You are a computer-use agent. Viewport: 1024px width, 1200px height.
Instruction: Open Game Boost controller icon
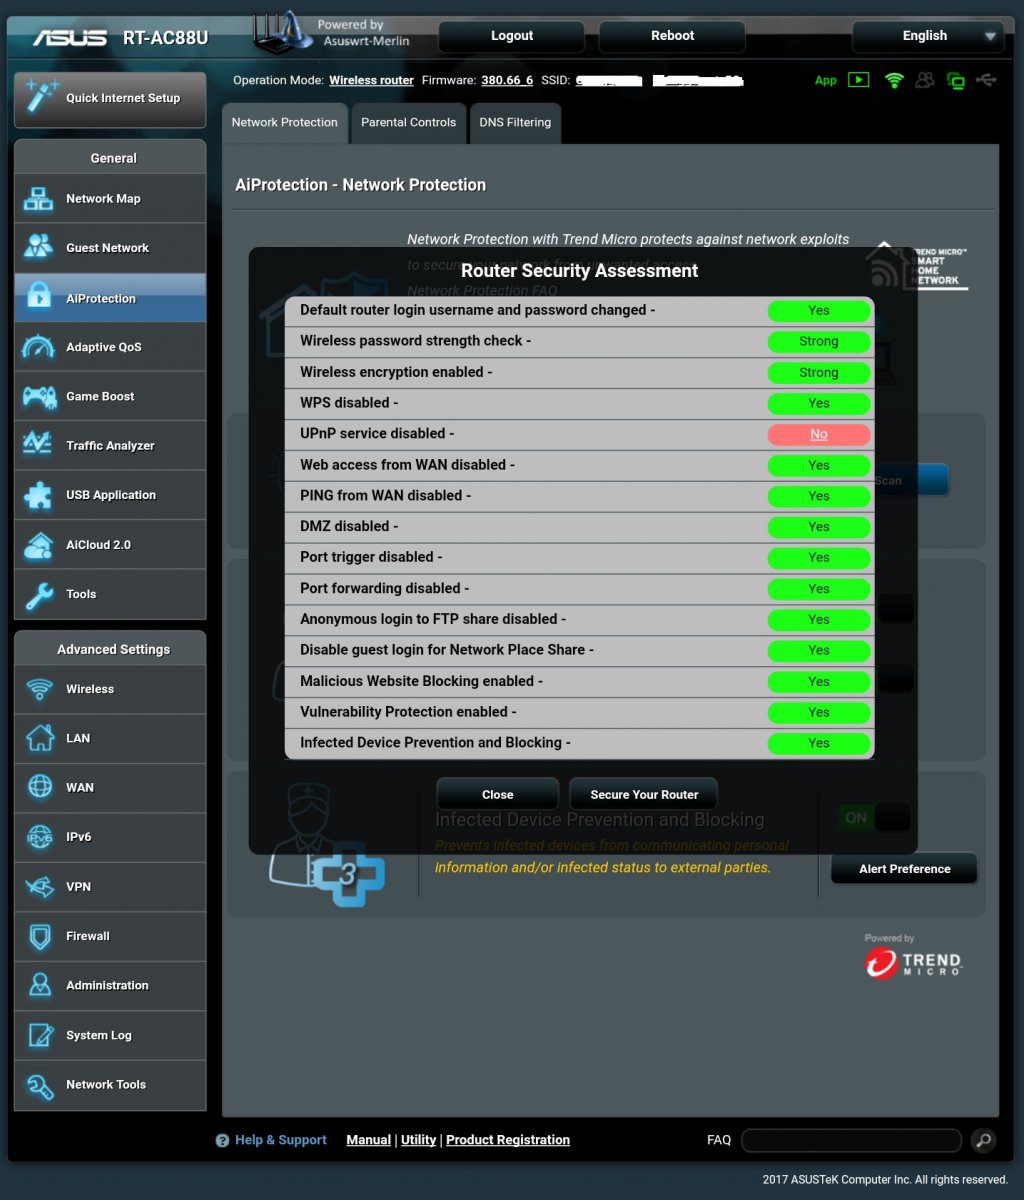[x=39, y=396]
